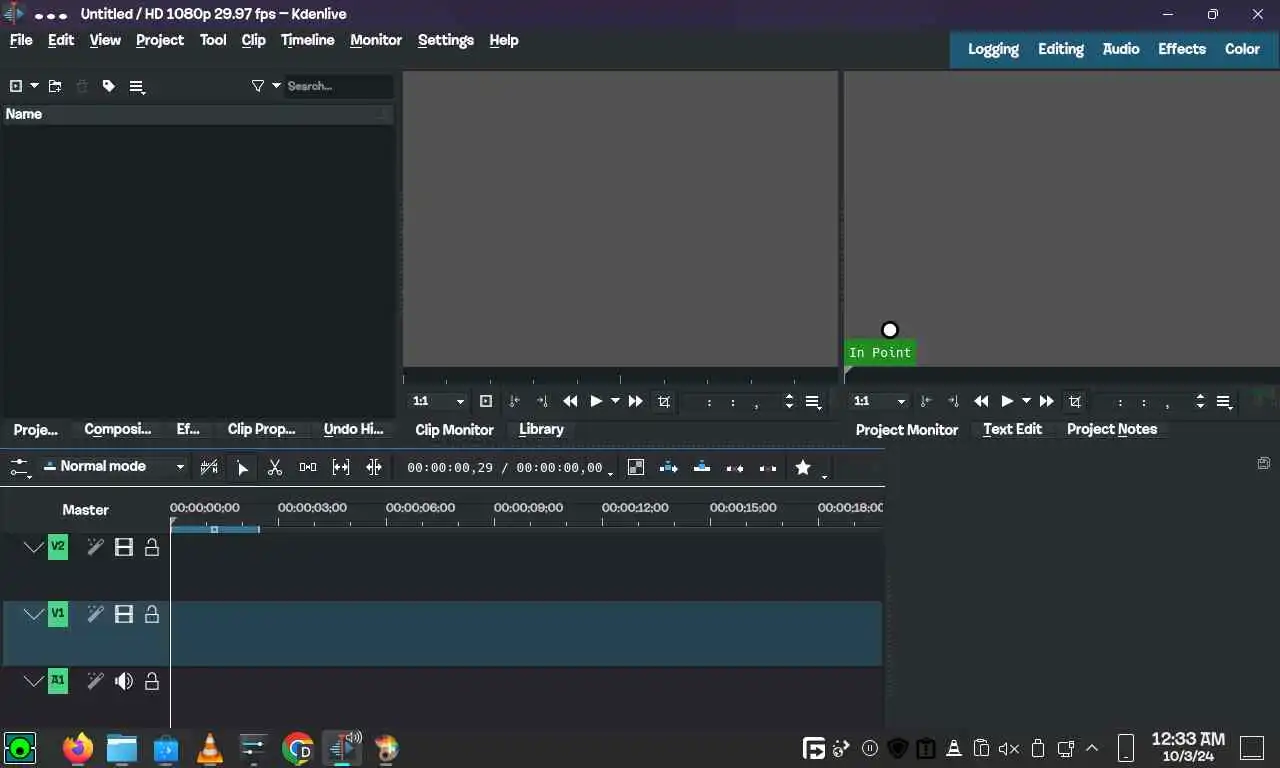Open clip monitor 1:1 zoom dropdown
Image resolution: width=1280 pixels, height=768 pixels.
coord(439,401)
